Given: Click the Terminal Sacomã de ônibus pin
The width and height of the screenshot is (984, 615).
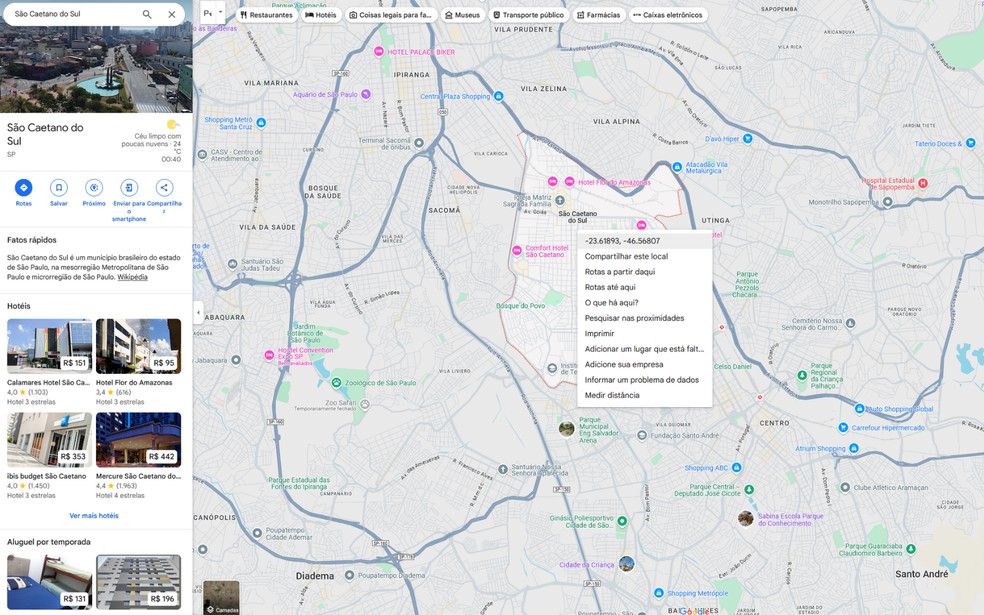Looking at the screenshot, I should 419,143.
